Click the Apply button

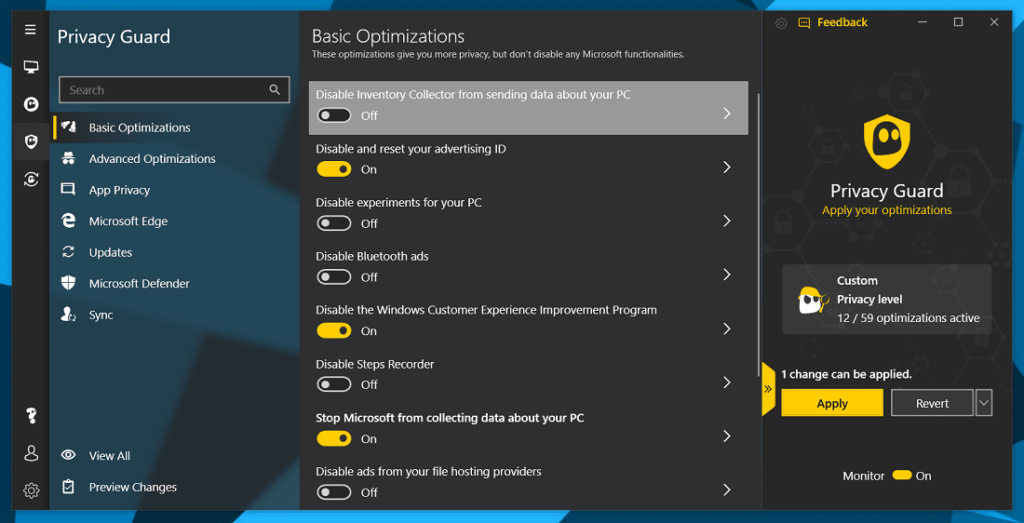832,403
